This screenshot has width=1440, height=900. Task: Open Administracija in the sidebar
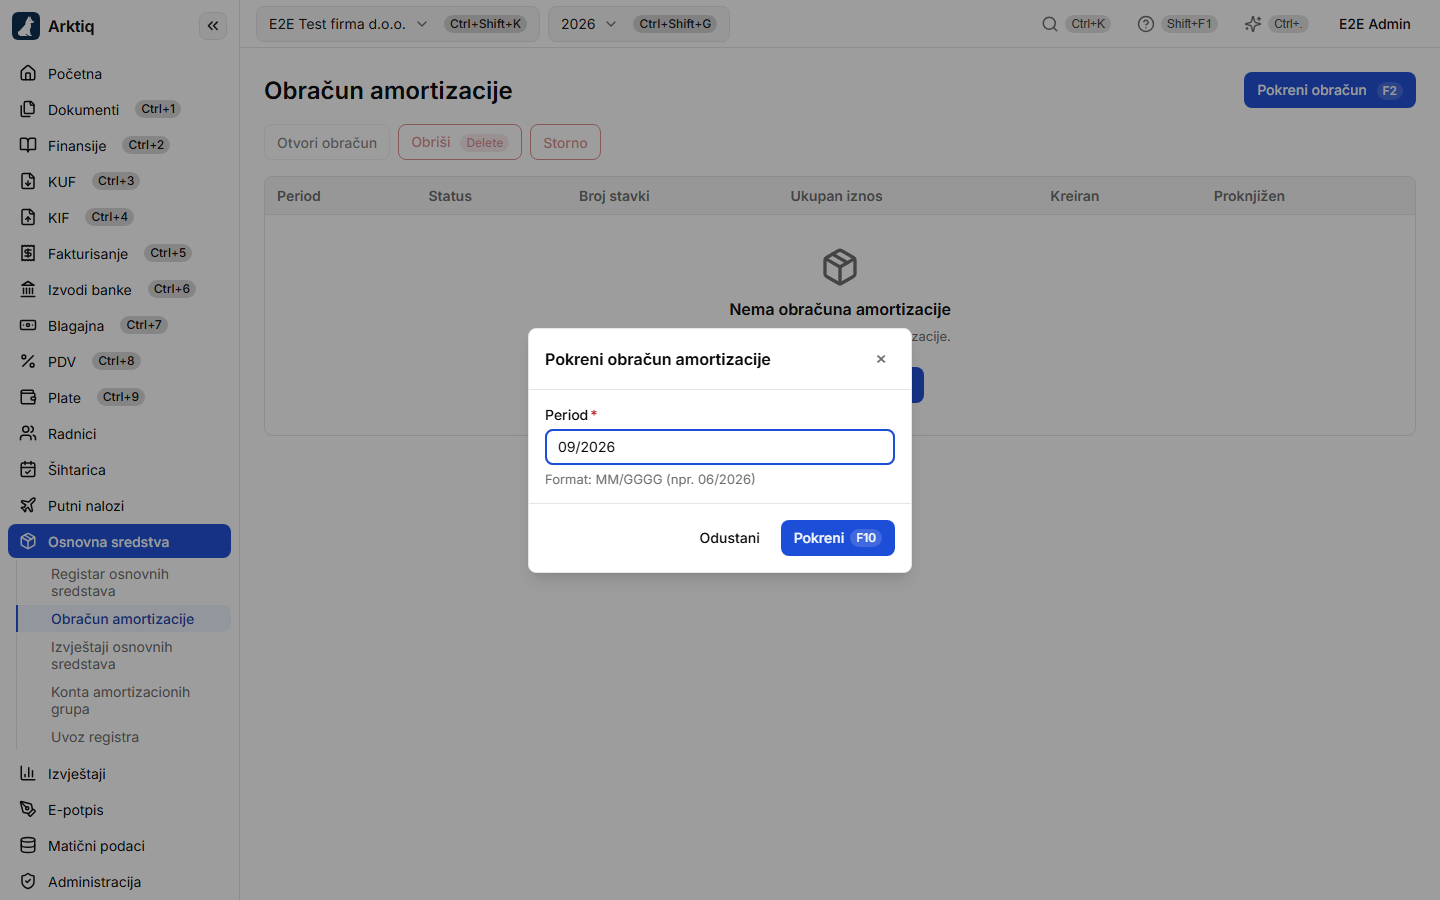(x=119, y=881)
